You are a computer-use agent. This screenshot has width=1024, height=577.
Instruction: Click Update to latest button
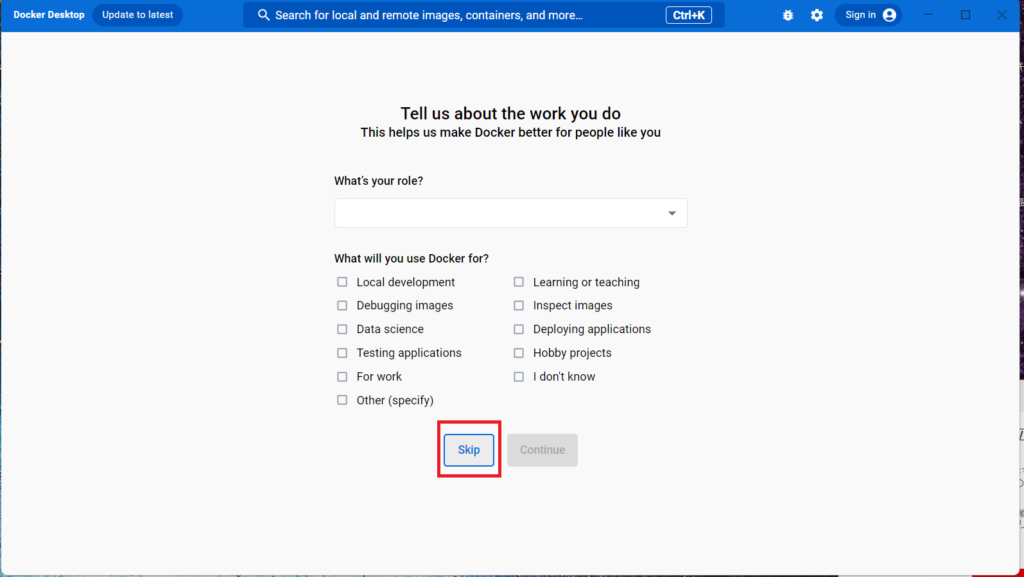point(138,15)
